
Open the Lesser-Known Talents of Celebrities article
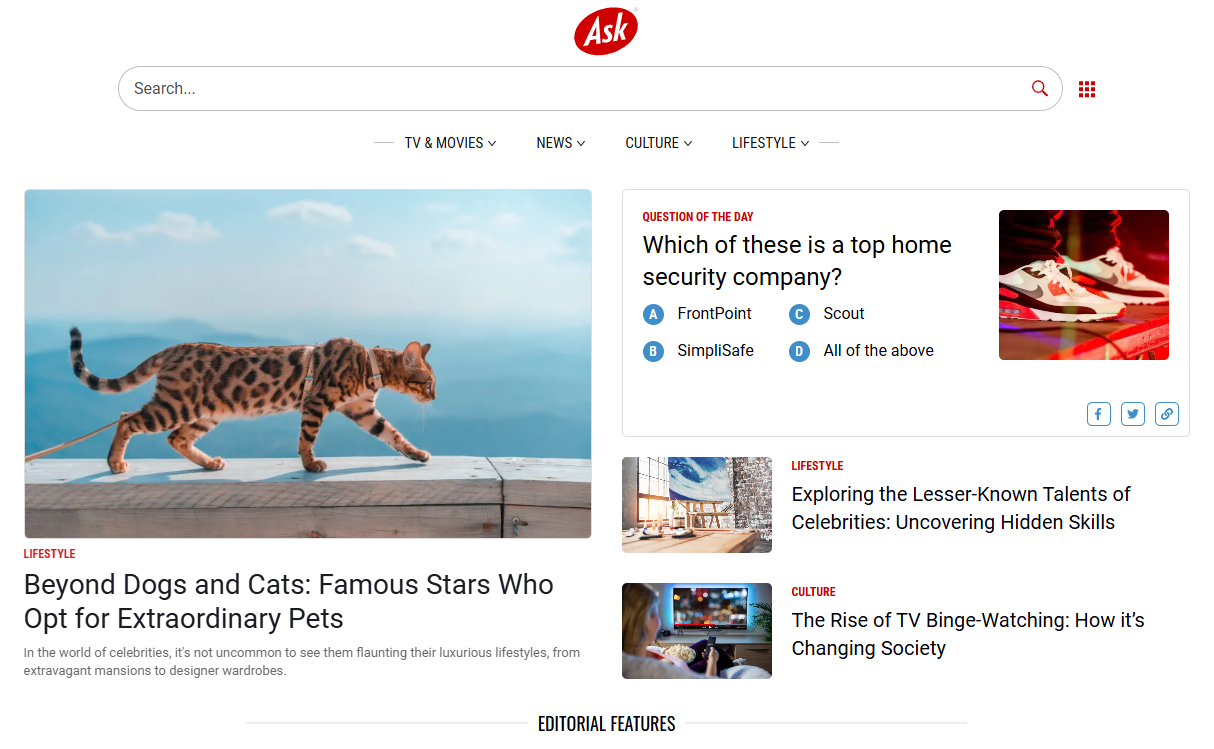pyautogui.click(x=961, y=508)
